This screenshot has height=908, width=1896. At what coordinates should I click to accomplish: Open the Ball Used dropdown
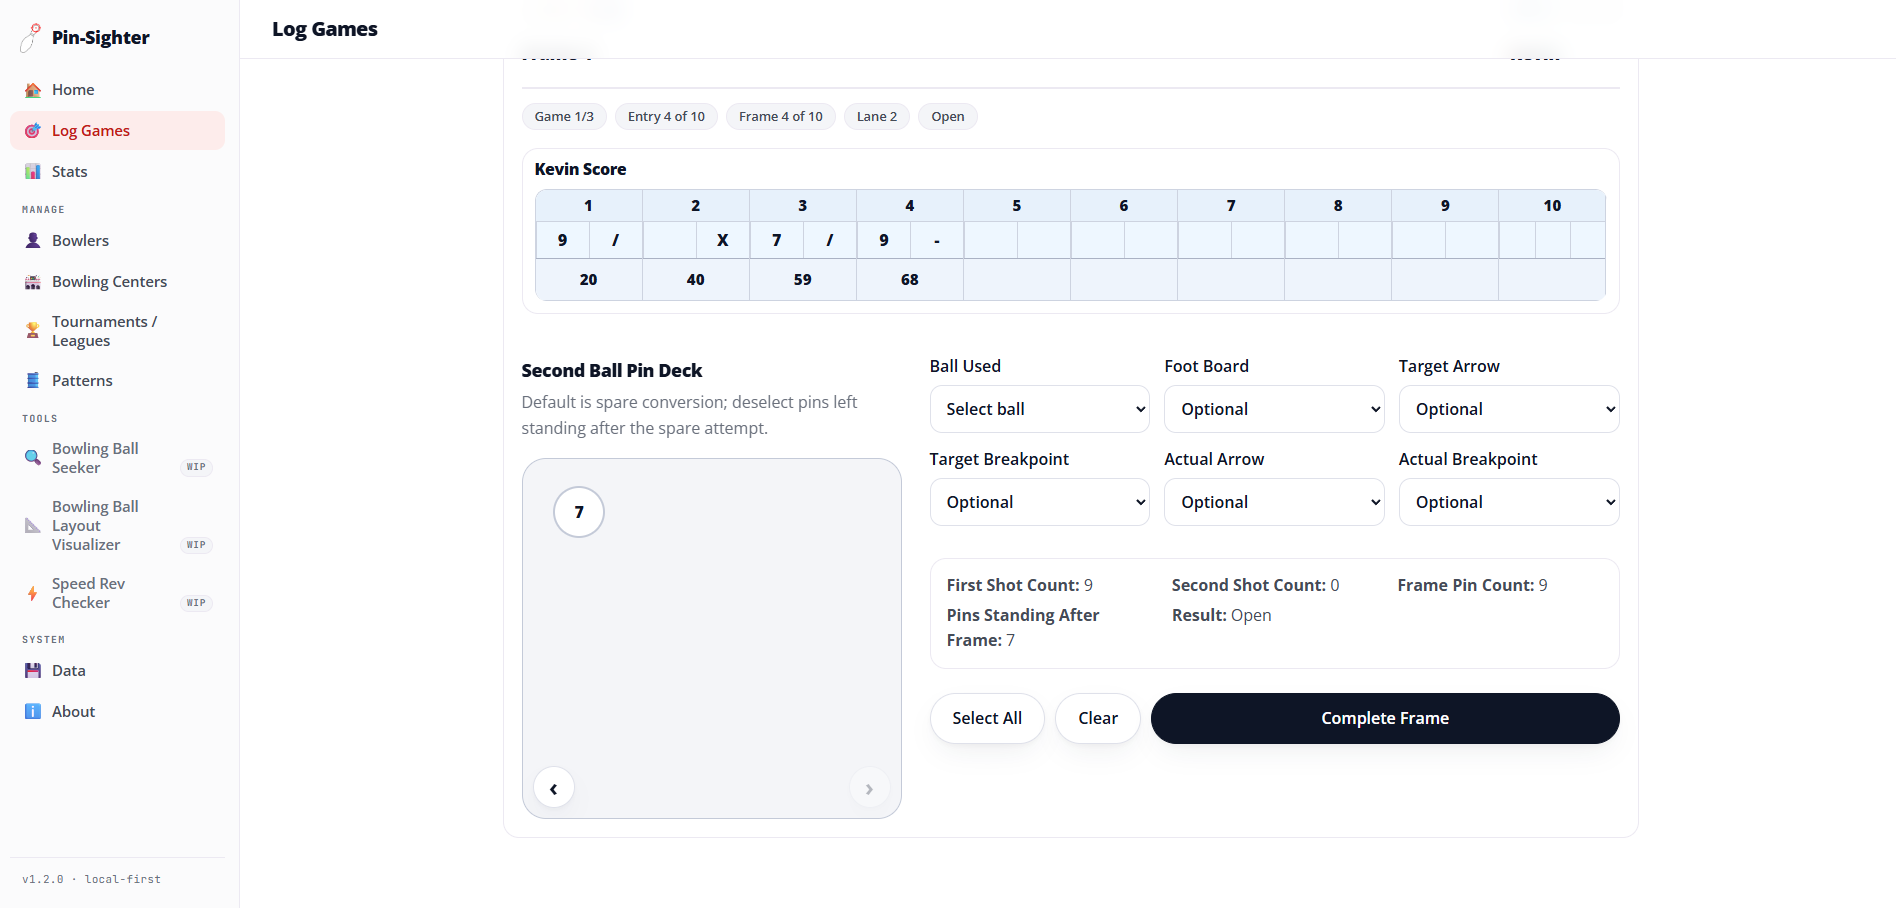coord(1040,409)
